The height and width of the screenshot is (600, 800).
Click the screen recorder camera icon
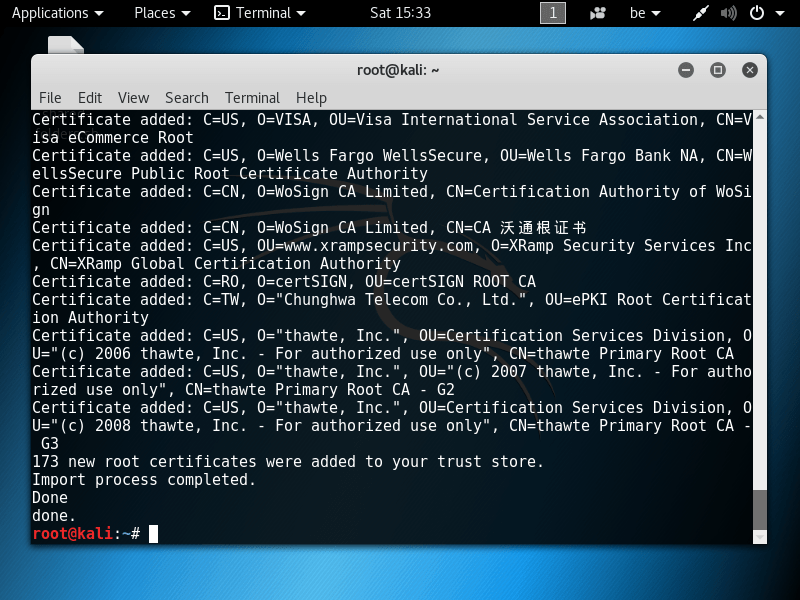[x=599, y=13]
